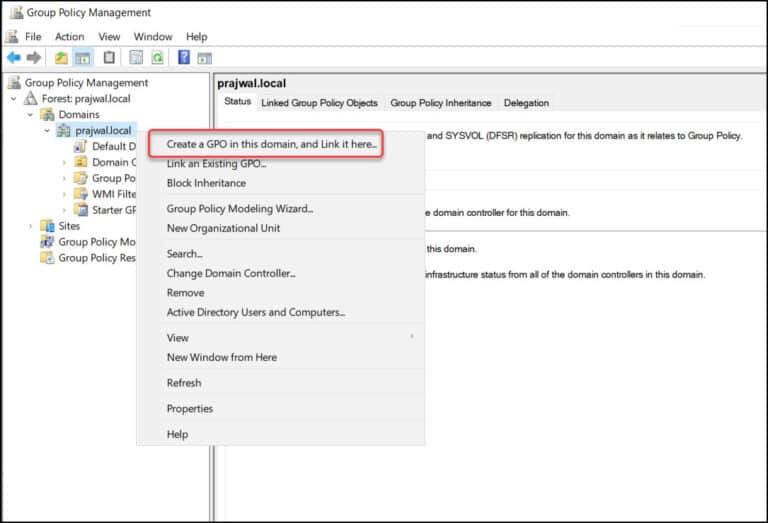Choose Link an Existing GPO
This screenshot has height=523, width=768.
pyautogui.click(x=216, y=164)
